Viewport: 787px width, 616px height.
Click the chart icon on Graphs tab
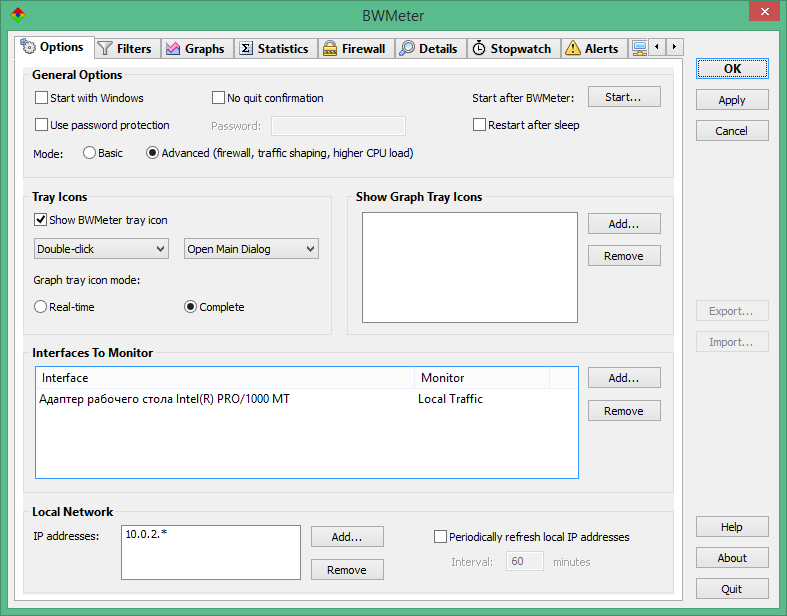pos(173,48)
